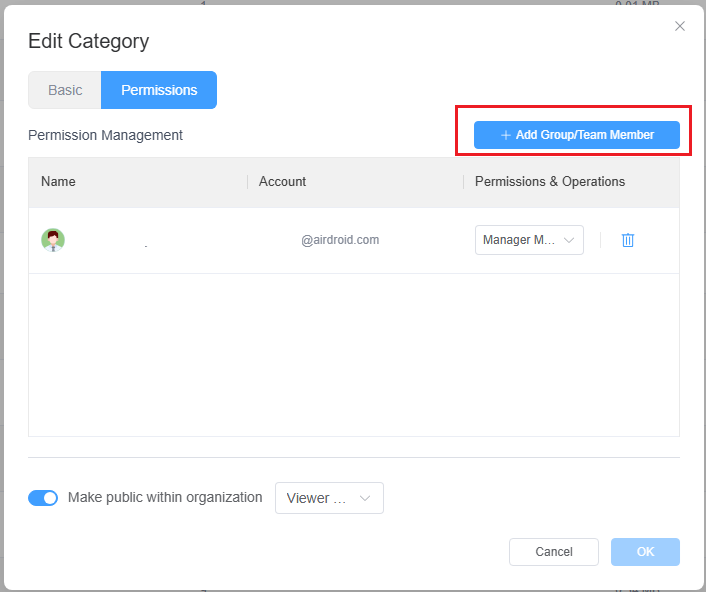
Task: Open the Viewer permission dropdown
Action: [x=329, y=498]
